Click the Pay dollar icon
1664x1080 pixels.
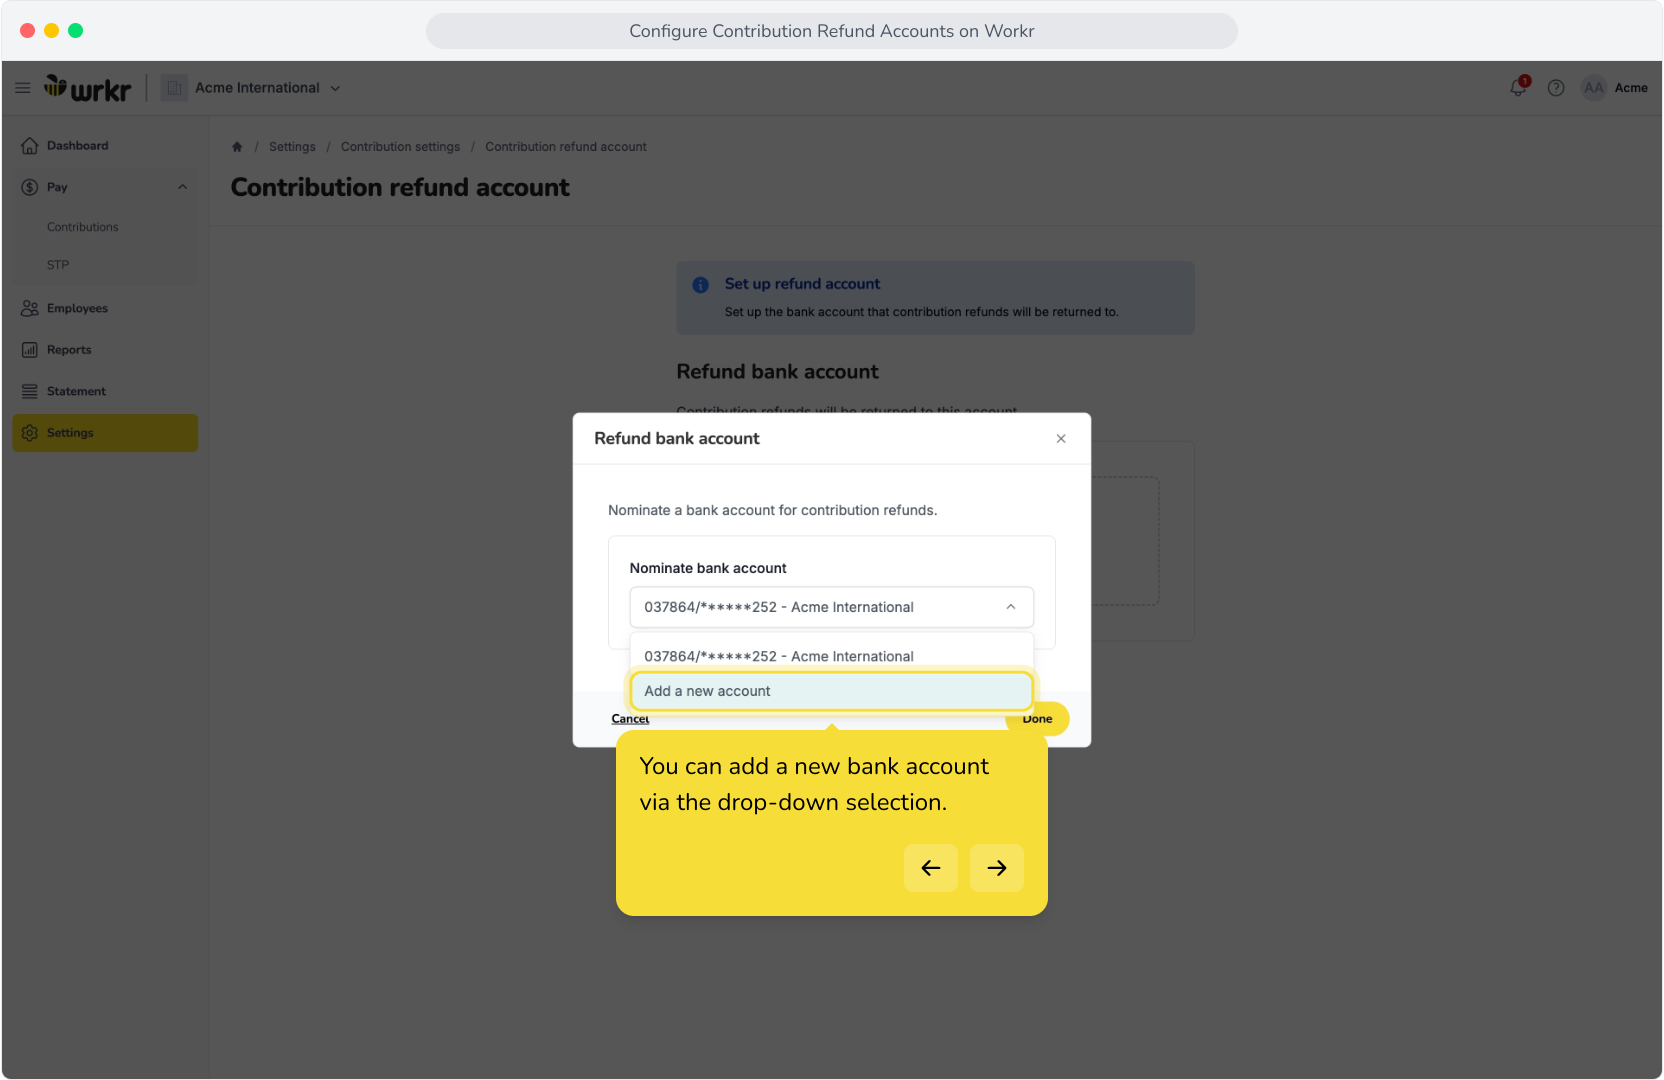(x=30, y=187)
